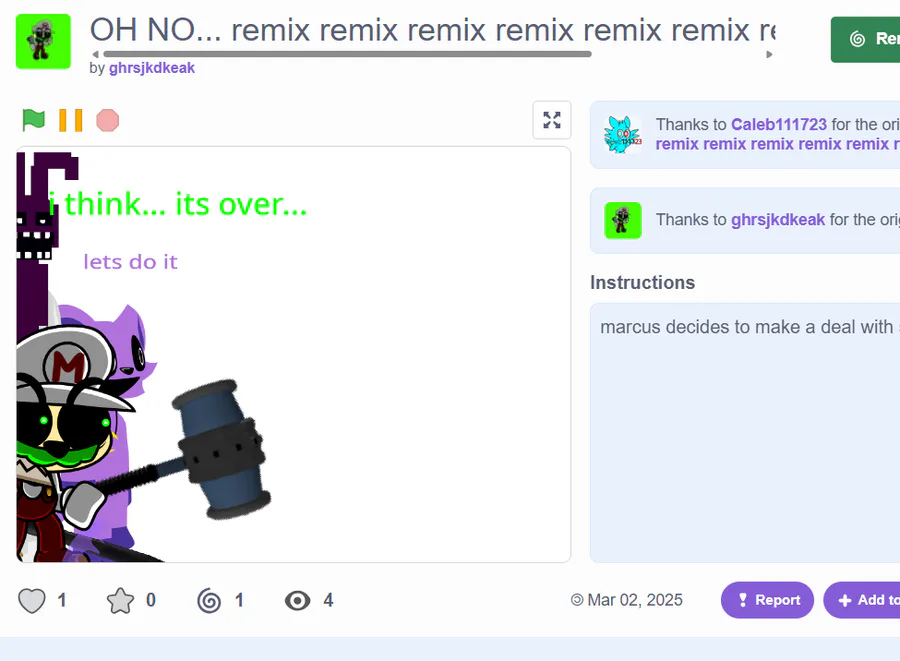Open Caleb111723 blue cat avatar
The height and width of the screenshot is (661, 900).
pyautogui.click(x=623, y=135)
